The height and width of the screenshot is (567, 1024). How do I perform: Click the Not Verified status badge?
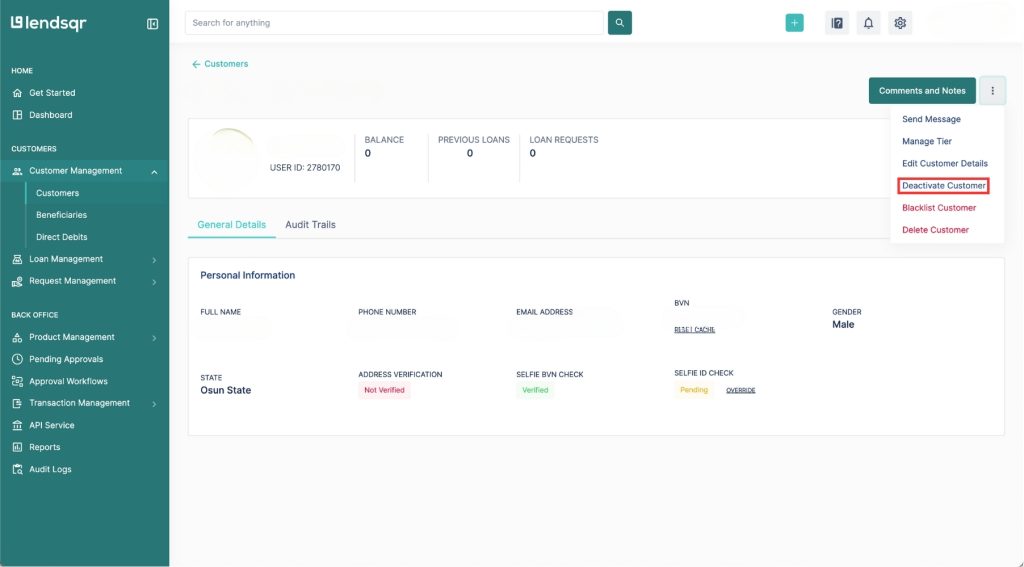coord(384,391)
